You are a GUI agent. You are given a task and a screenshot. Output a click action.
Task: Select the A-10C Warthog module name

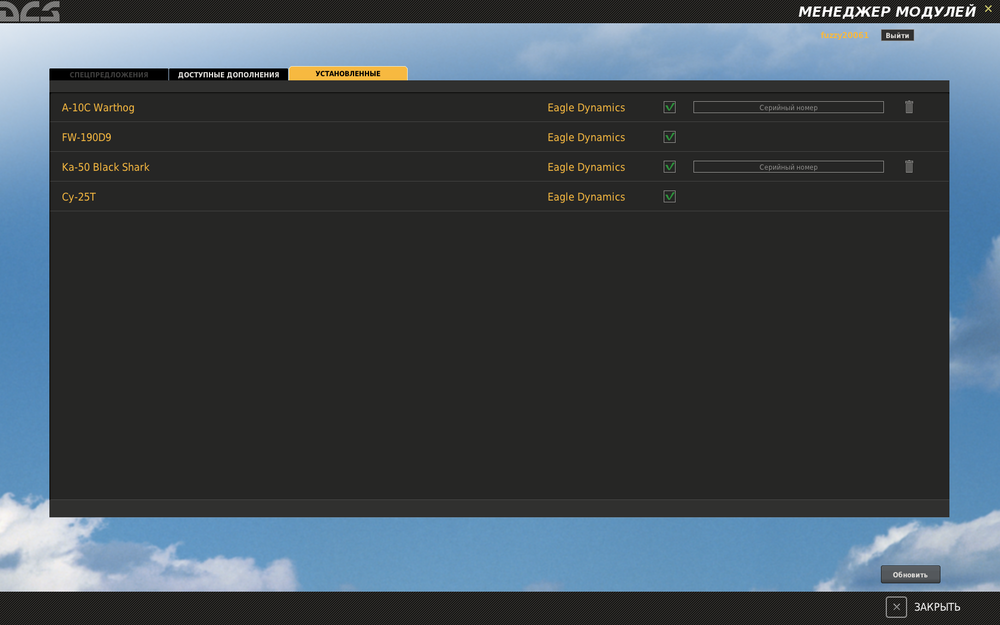pyautogui.click(x=98, y=108)
